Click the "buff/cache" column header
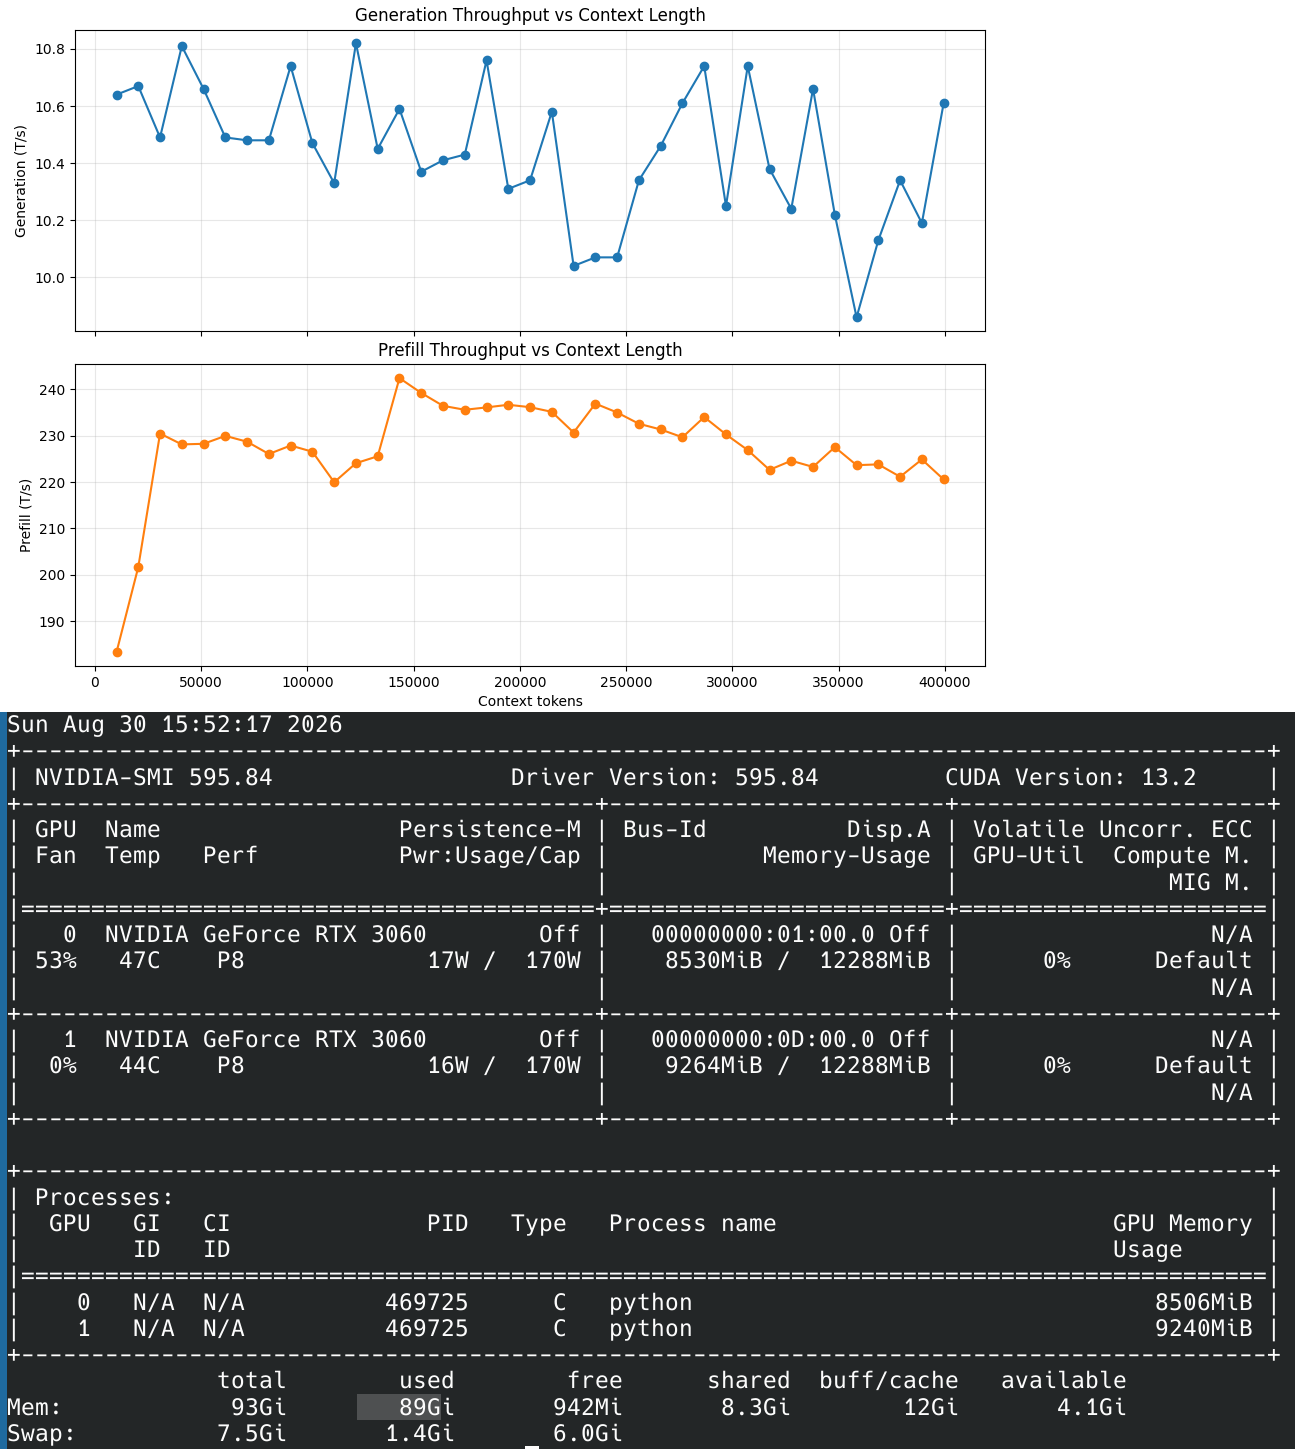Image resolution: width=1295 pixels, height=1449 pixels. (x=889, y=1381)
